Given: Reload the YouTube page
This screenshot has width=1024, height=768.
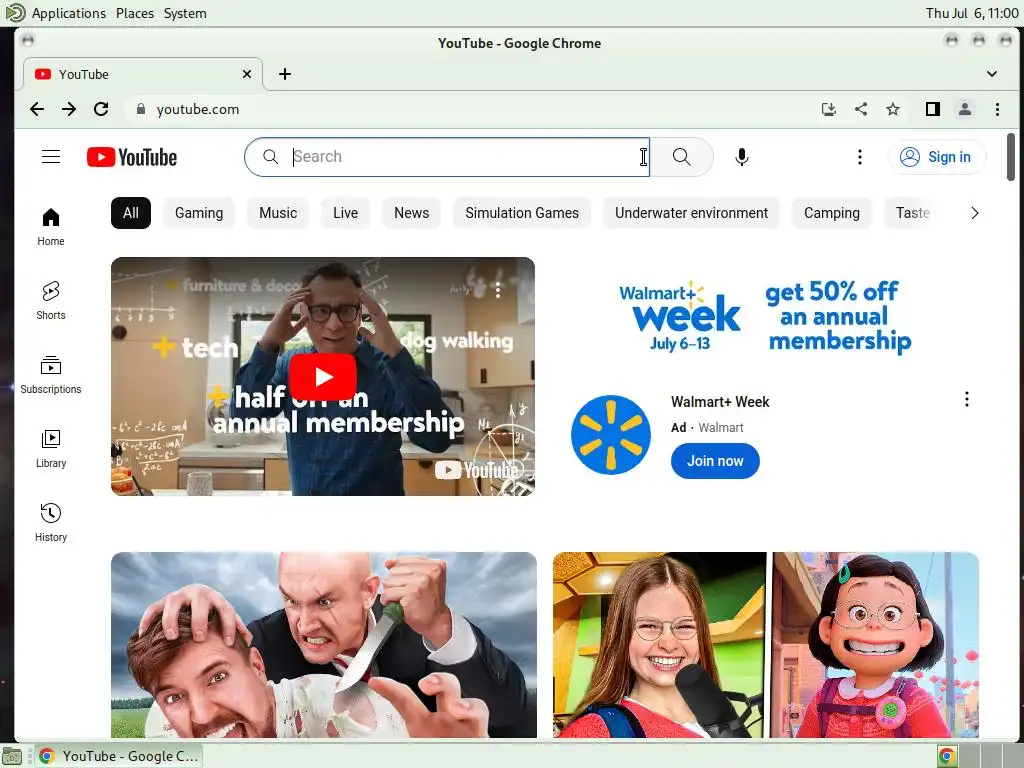Looking at the screenshot, I should (x=101, y=109).
